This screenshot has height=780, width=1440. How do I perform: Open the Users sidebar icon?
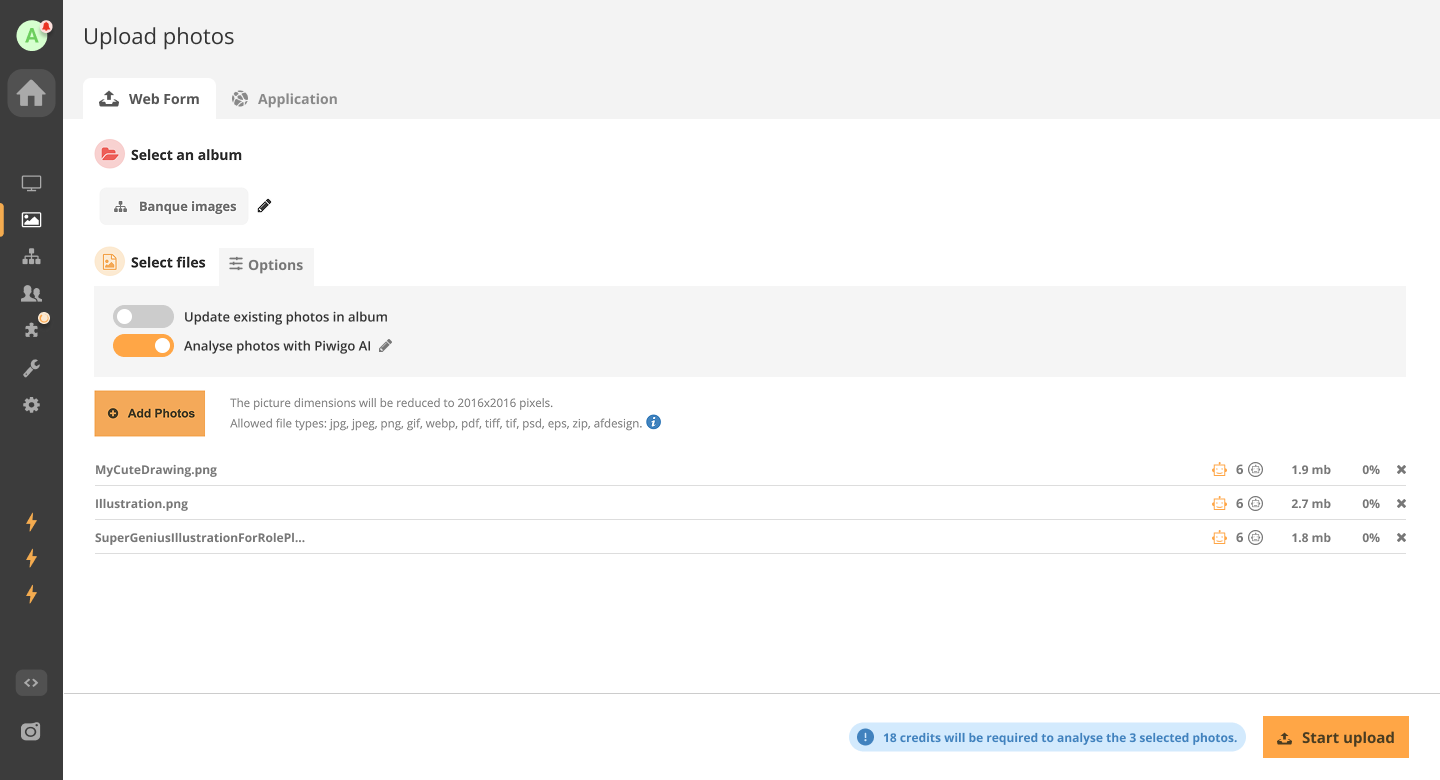tap(31, 293)
